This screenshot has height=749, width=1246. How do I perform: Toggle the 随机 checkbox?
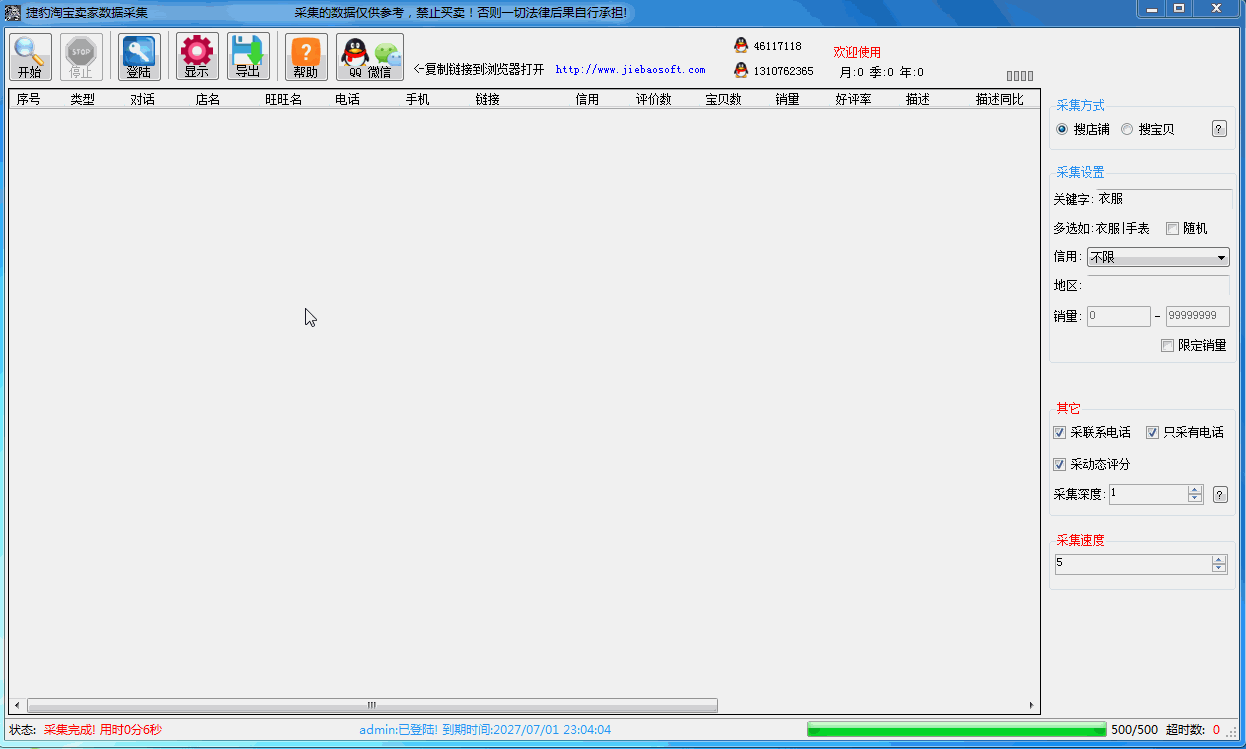coord(1172,228)
